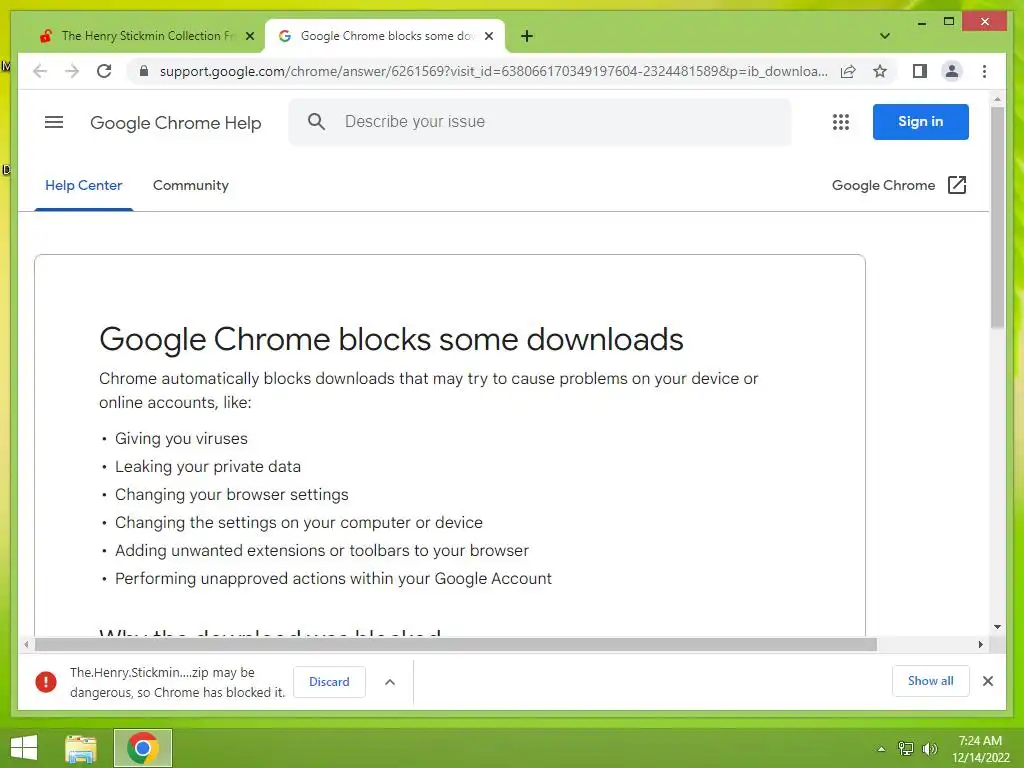
Task: Open the tab search chevron
Action: point(884,36)
